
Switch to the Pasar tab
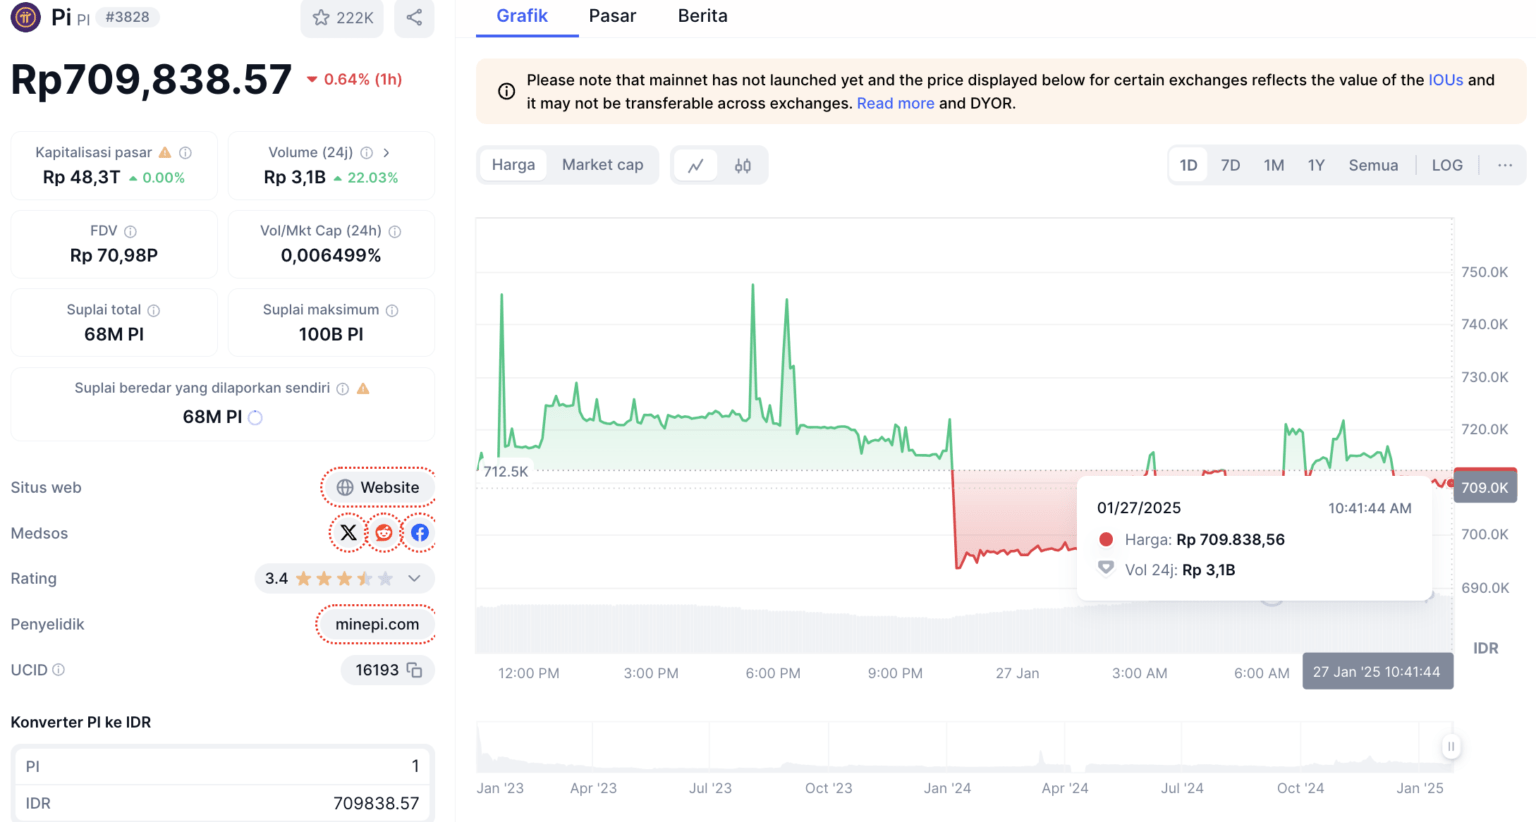coord(612,16)
